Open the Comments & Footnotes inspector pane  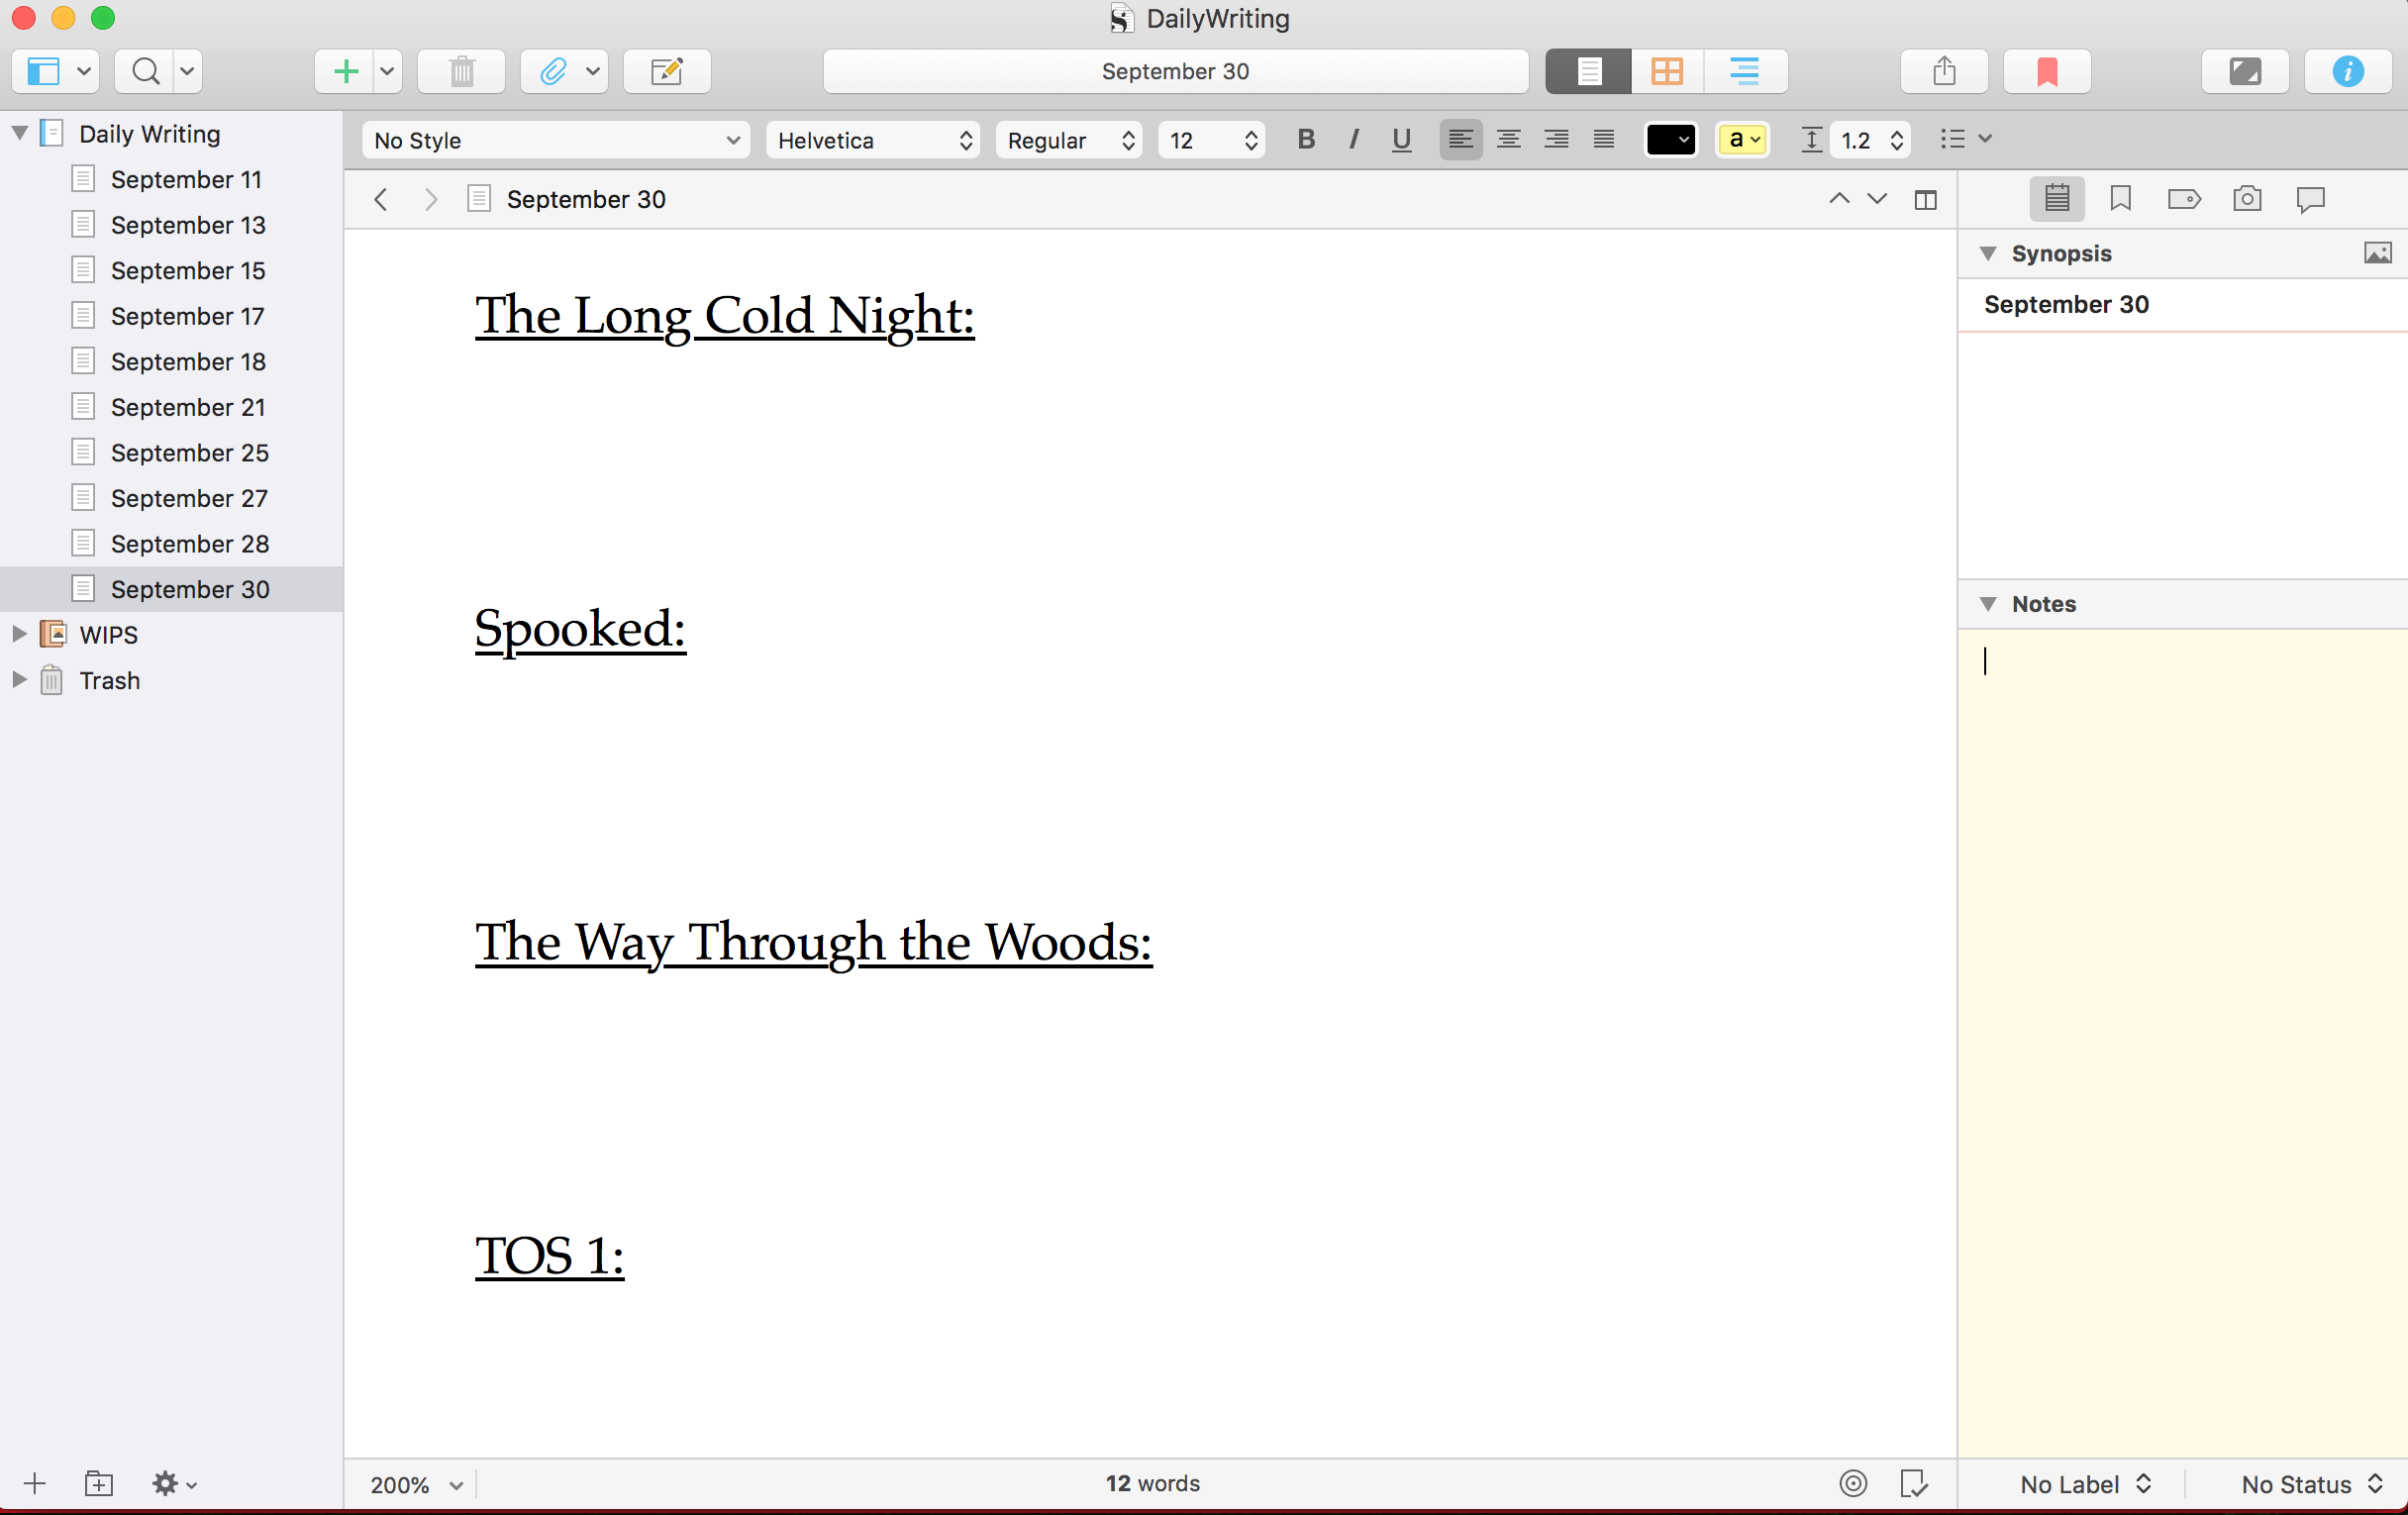[2311, 198]
